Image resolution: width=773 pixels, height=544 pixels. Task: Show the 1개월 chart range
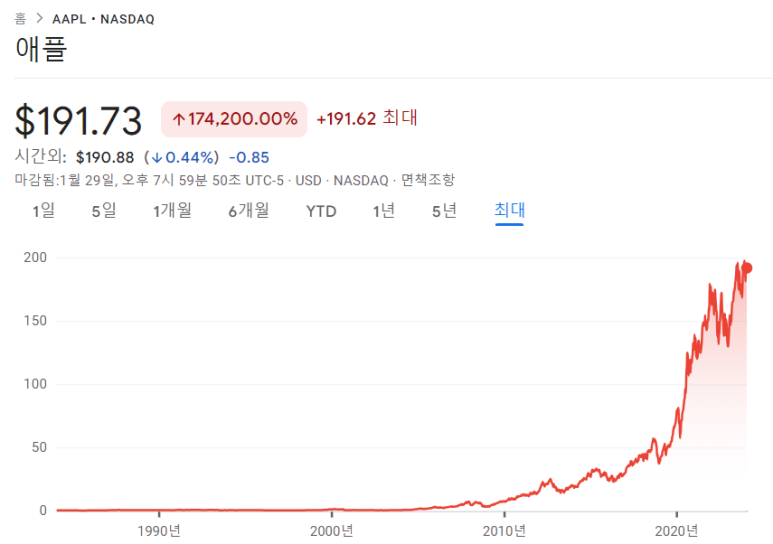tap(172, 211)
